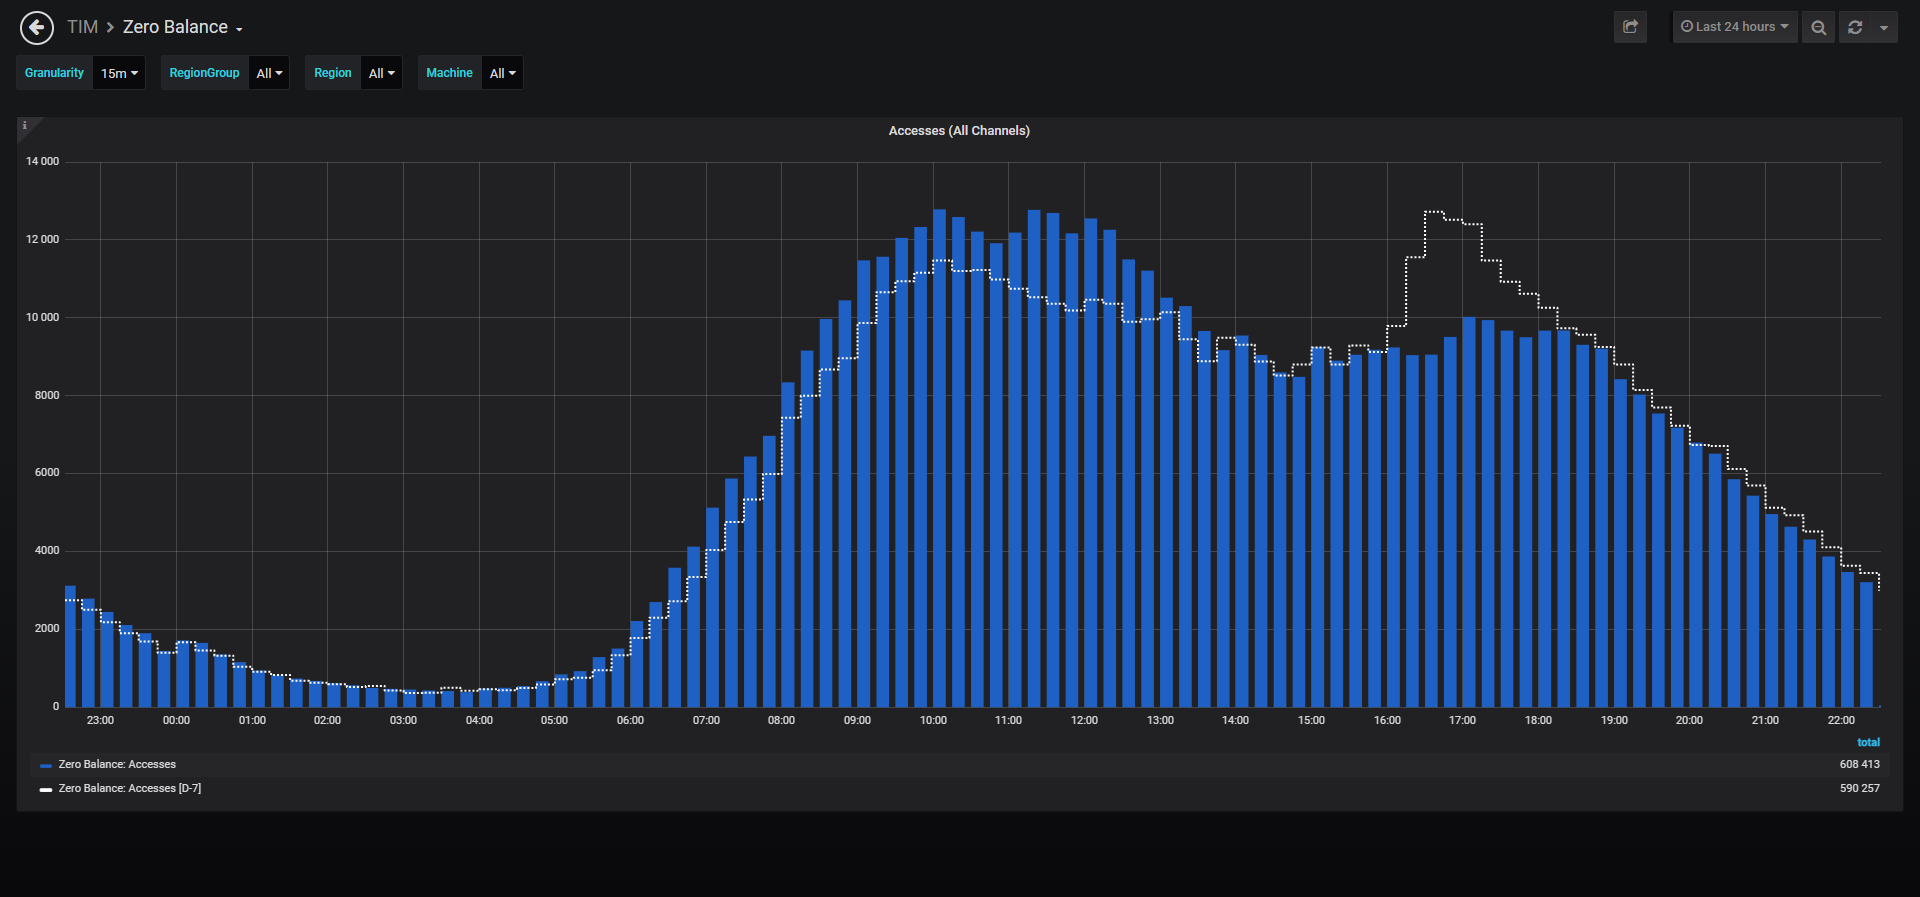Click the 14 000 y-axis label
This screenshot has height=897, width=1920.
tap(42, 161)
